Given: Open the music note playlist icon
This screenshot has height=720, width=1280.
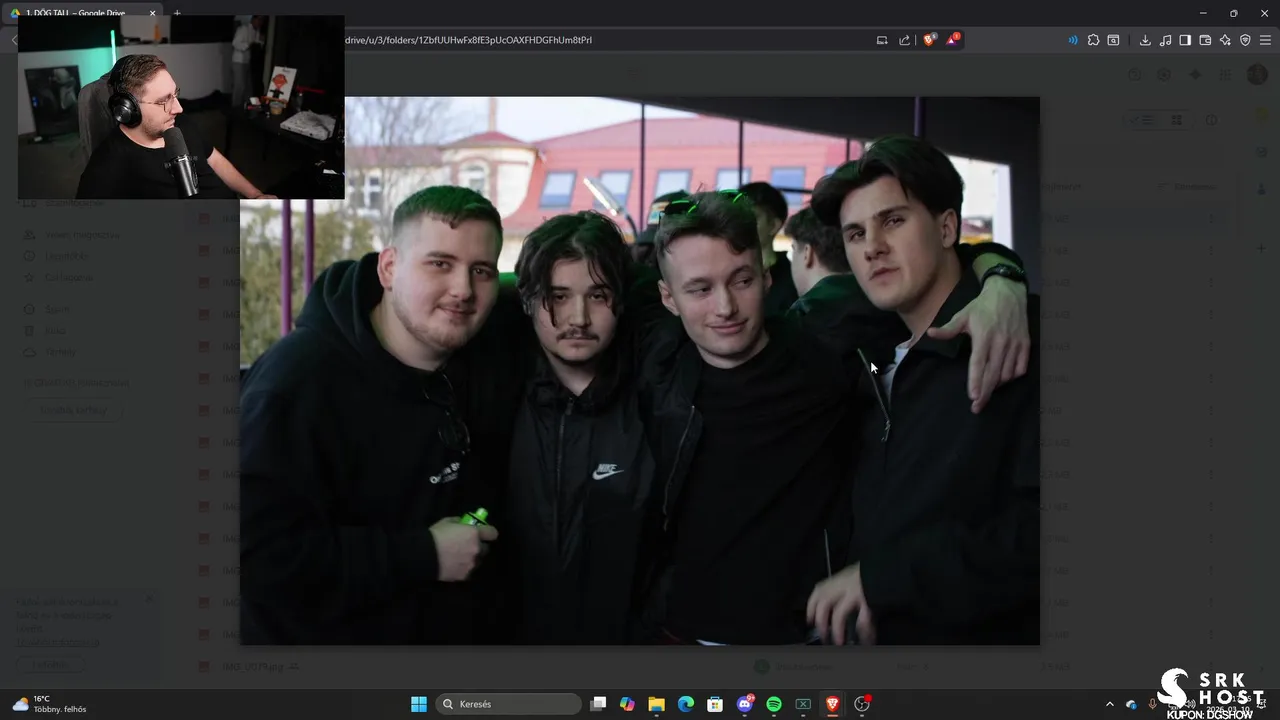Looking at the screenshot, I should coord(1165,40).
